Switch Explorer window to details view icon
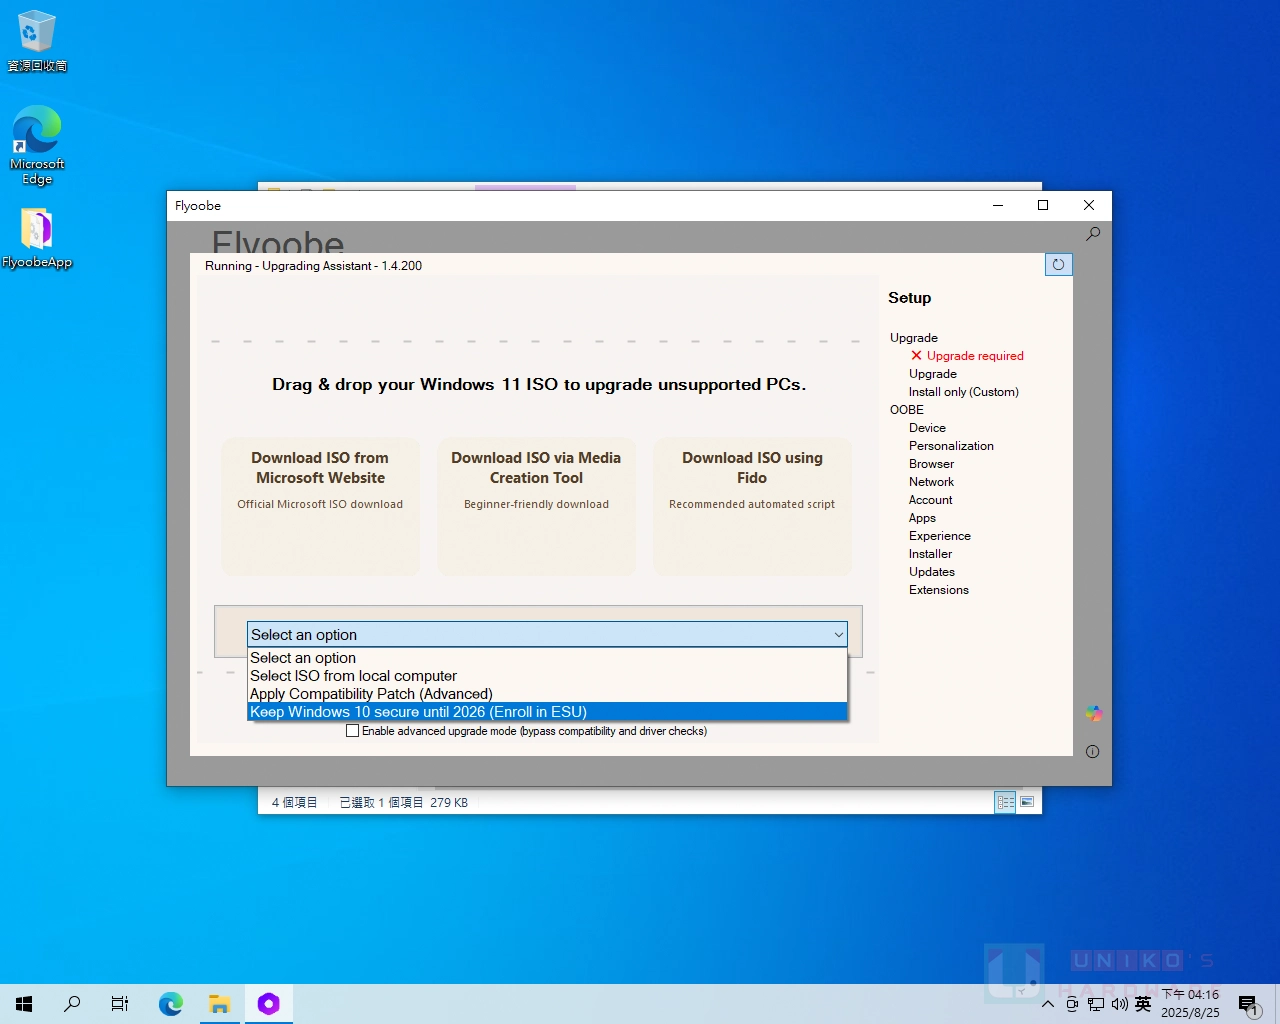 (1005, 802)
